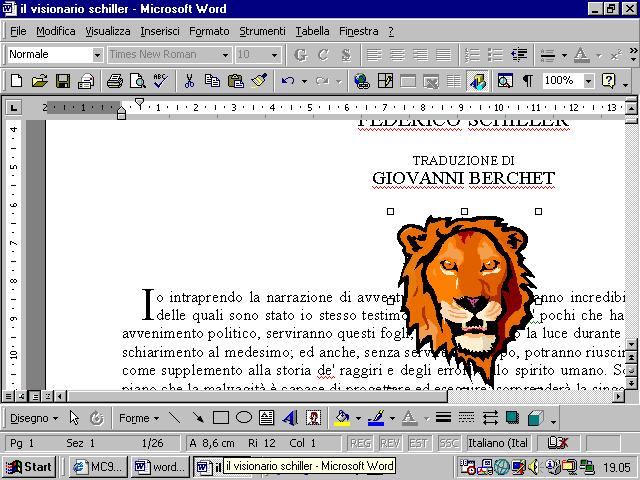Viewport: 640px width, 480px height.
Task: Select the Arrow drawing tool
Action: pyautogui.click(x=198, y=418)
